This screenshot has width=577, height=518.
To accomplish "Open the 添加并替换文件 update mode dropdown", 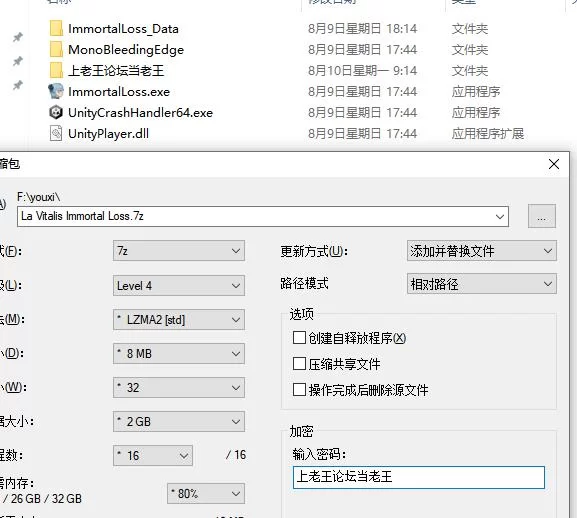I will pos(482,251).
